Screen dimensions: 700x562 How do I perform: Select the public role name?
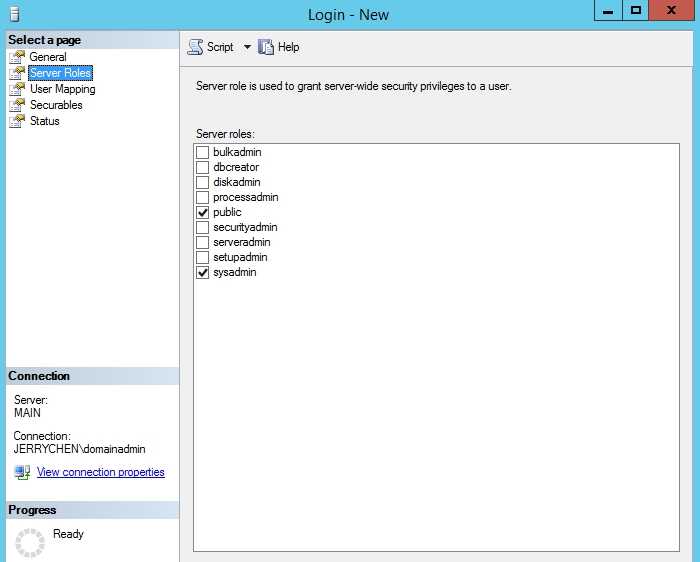227,212
